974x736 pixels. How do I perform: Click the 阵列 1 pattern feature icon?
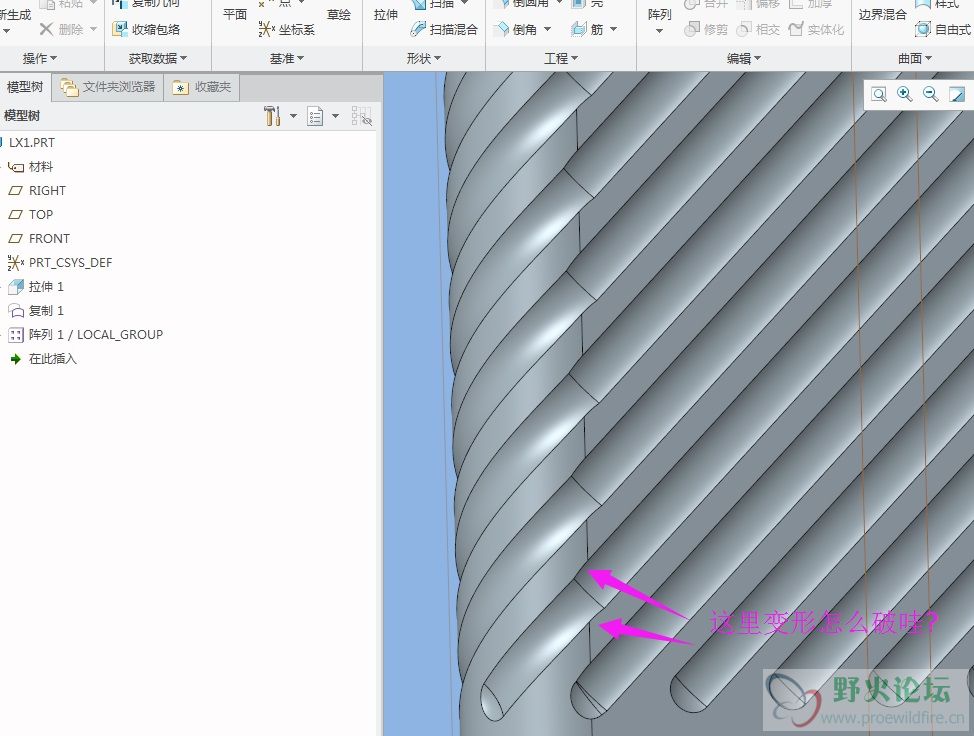click(16, 335)
